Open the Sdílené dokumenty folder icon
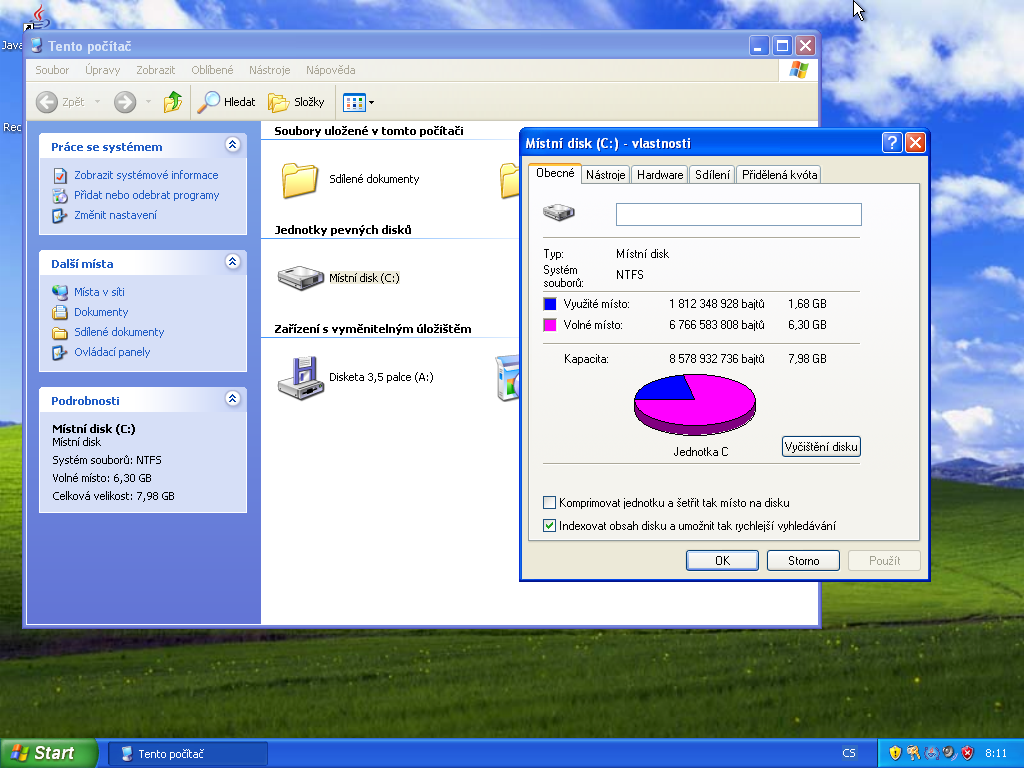This screenshot has height=768, width=1024. [x=300, y=179]
